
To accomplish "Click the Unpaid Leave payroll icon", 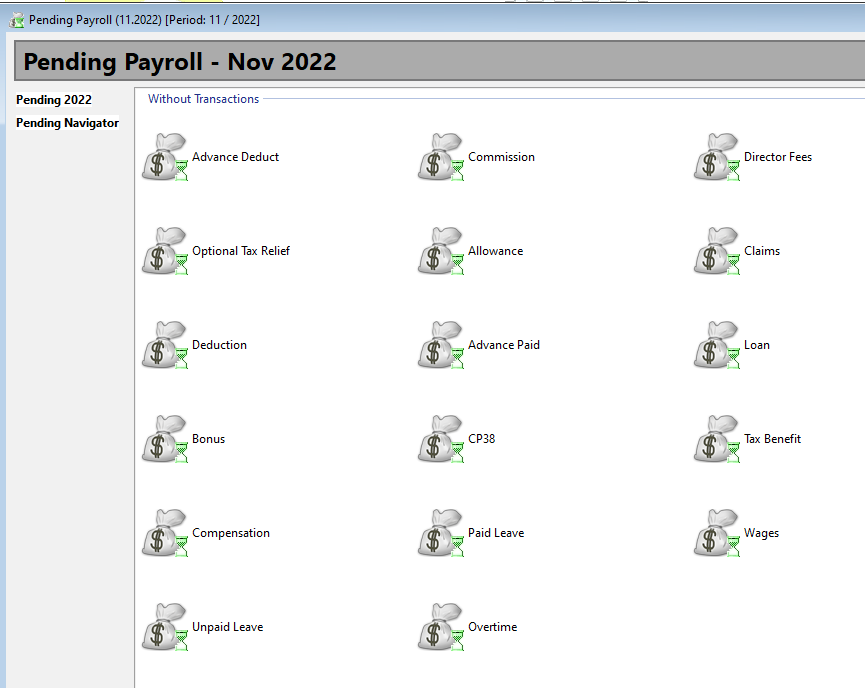I will coord(164,627).
